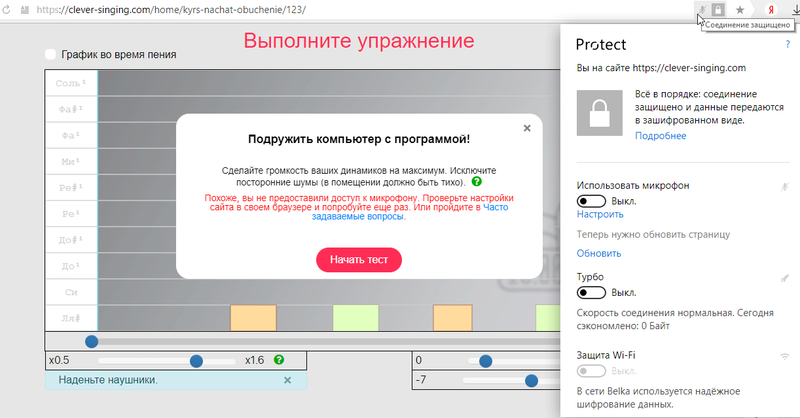Click the blocked microphone icon in address bar

tap(703, 10)
